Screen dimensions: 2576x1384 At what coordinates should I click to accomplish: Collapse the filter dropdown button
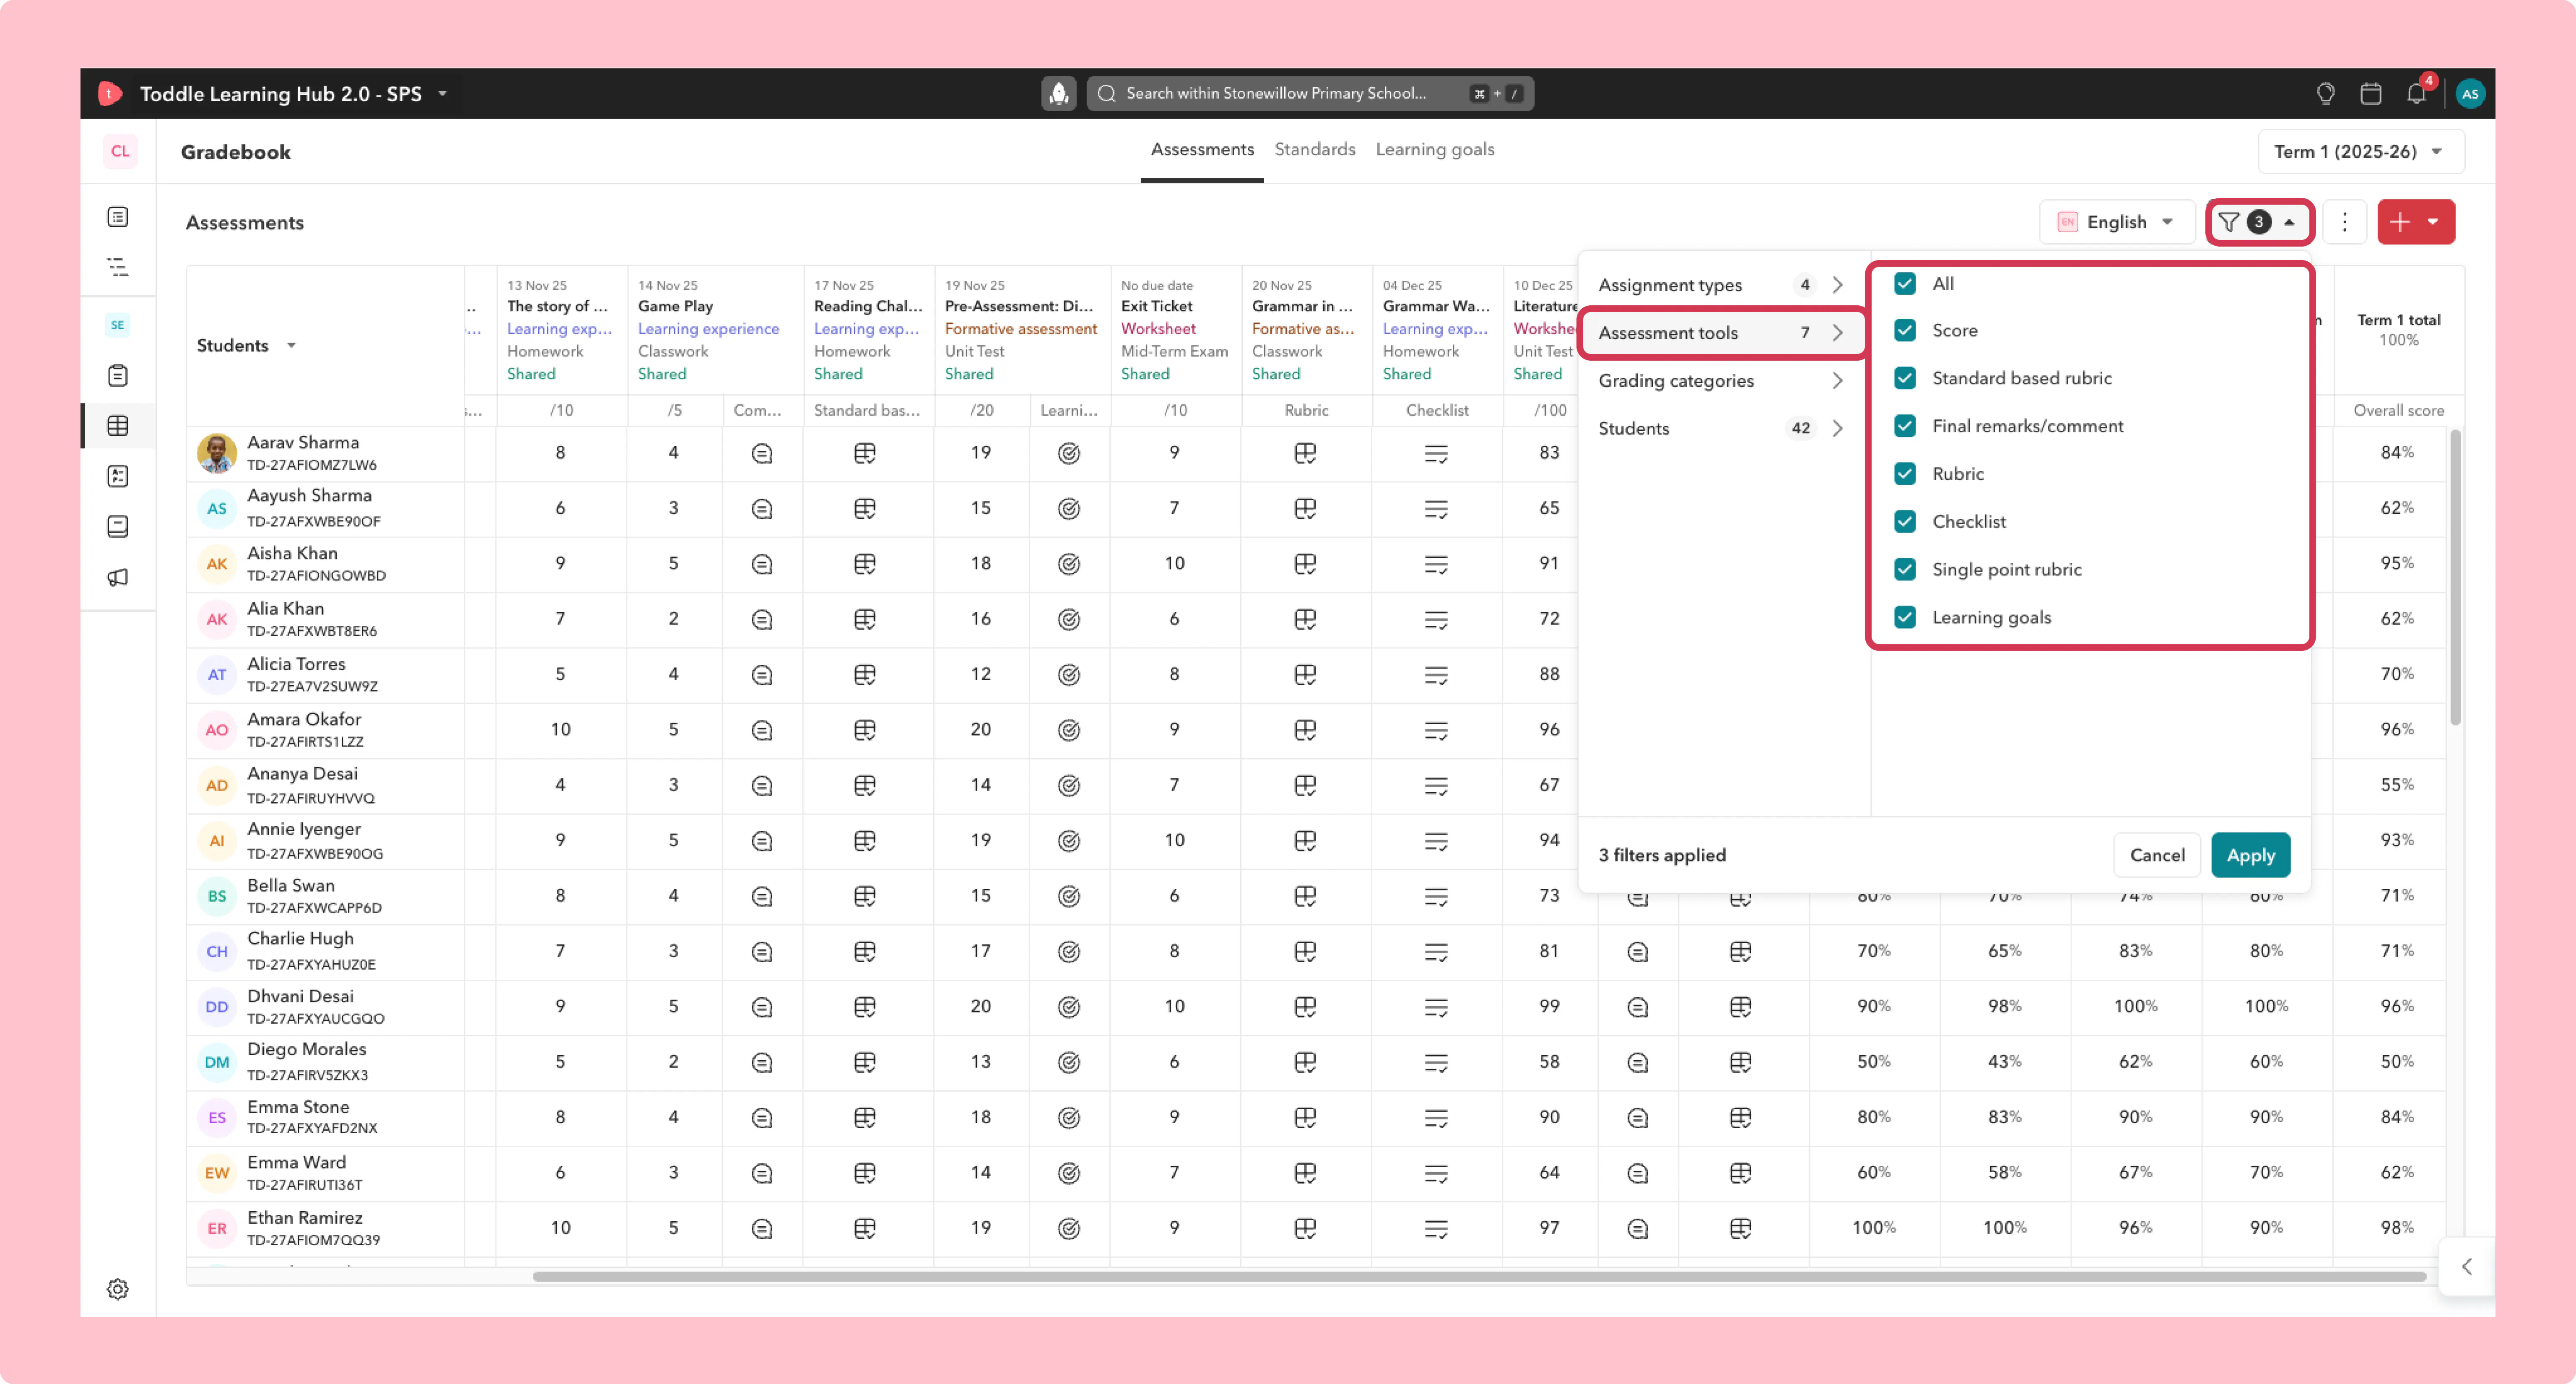[x=2259, y=222]
